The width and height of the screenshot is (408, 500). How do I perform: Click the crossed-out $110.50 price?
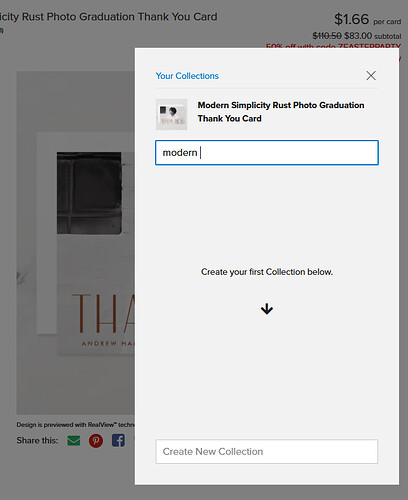327,36
